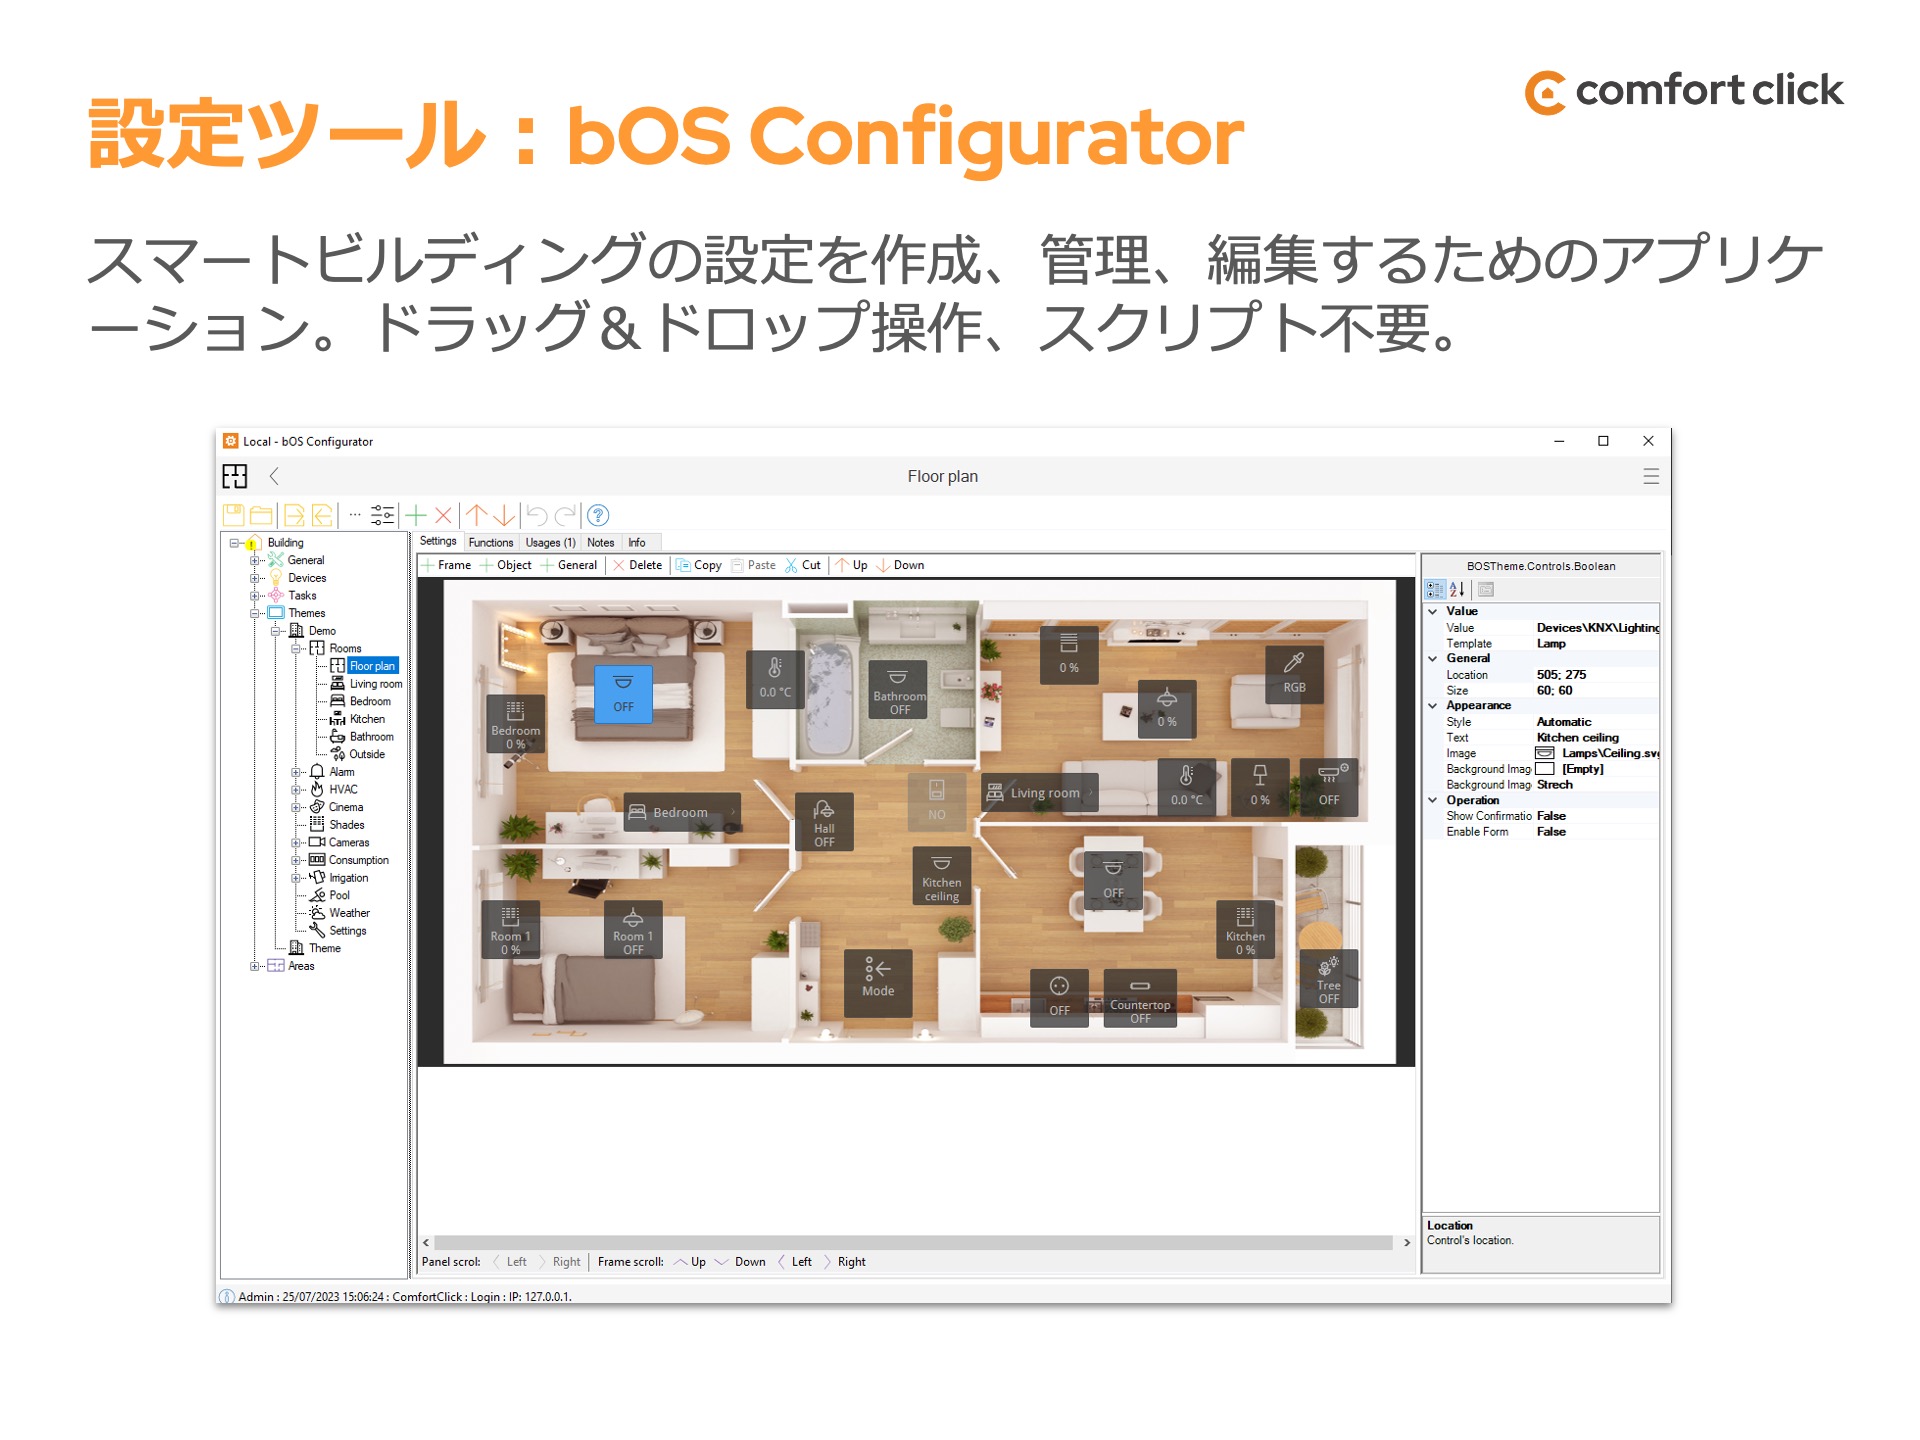The width and height of the screenshot is (1920, 1440).
Task: Click the Export arrow-right page icon
Action: click(x=294, y=515)
